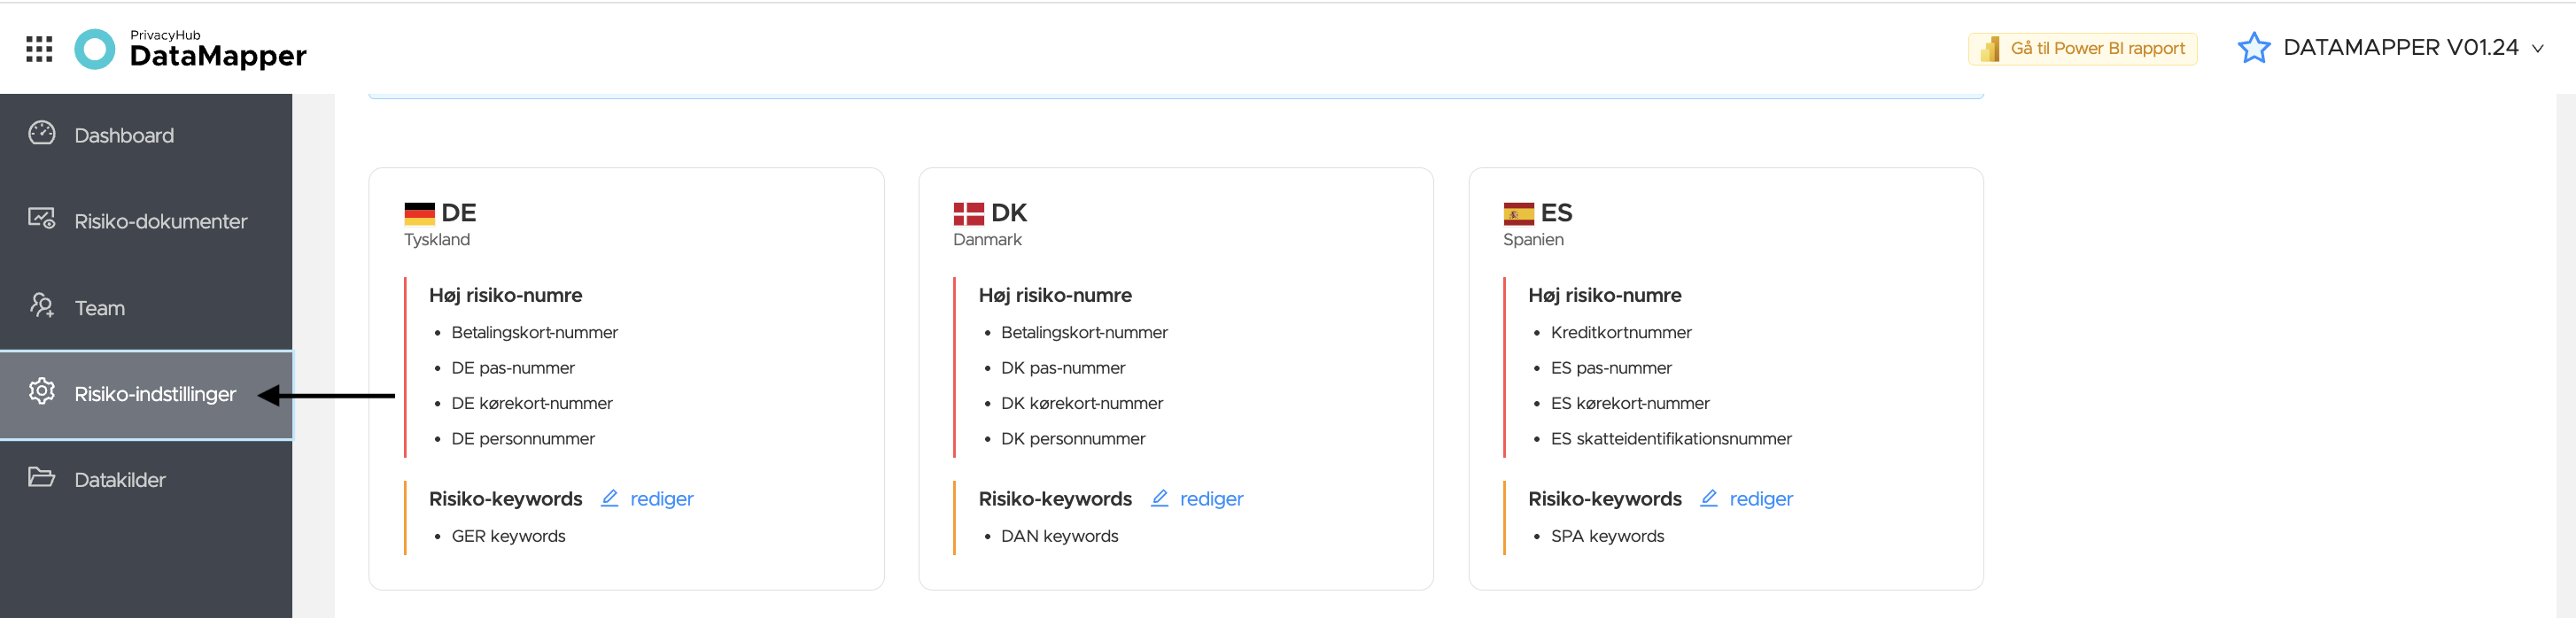The image size is (2576, 618).
Task: Open Datakilder from the sidebar
Action: point(146,480)
